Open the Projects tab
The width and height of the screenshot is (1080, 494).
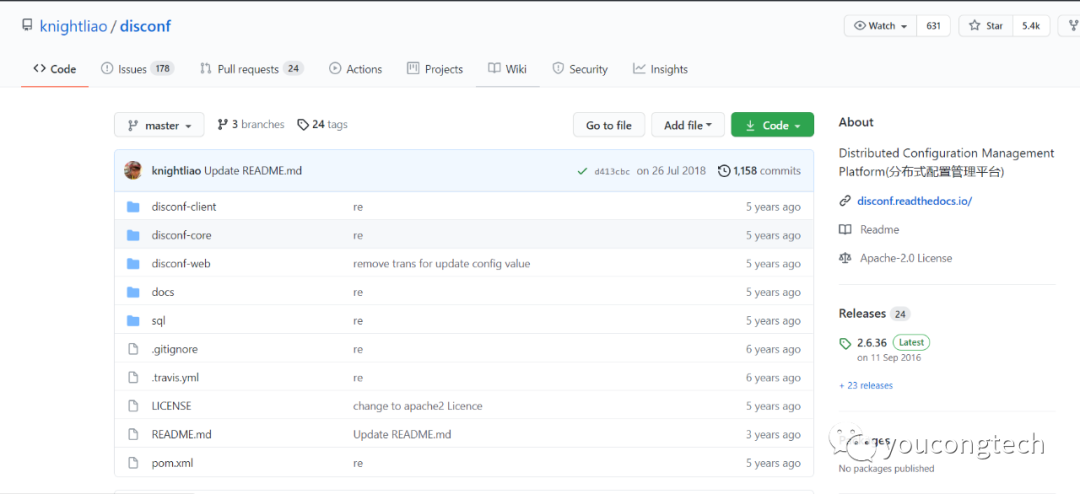[435, 69]
